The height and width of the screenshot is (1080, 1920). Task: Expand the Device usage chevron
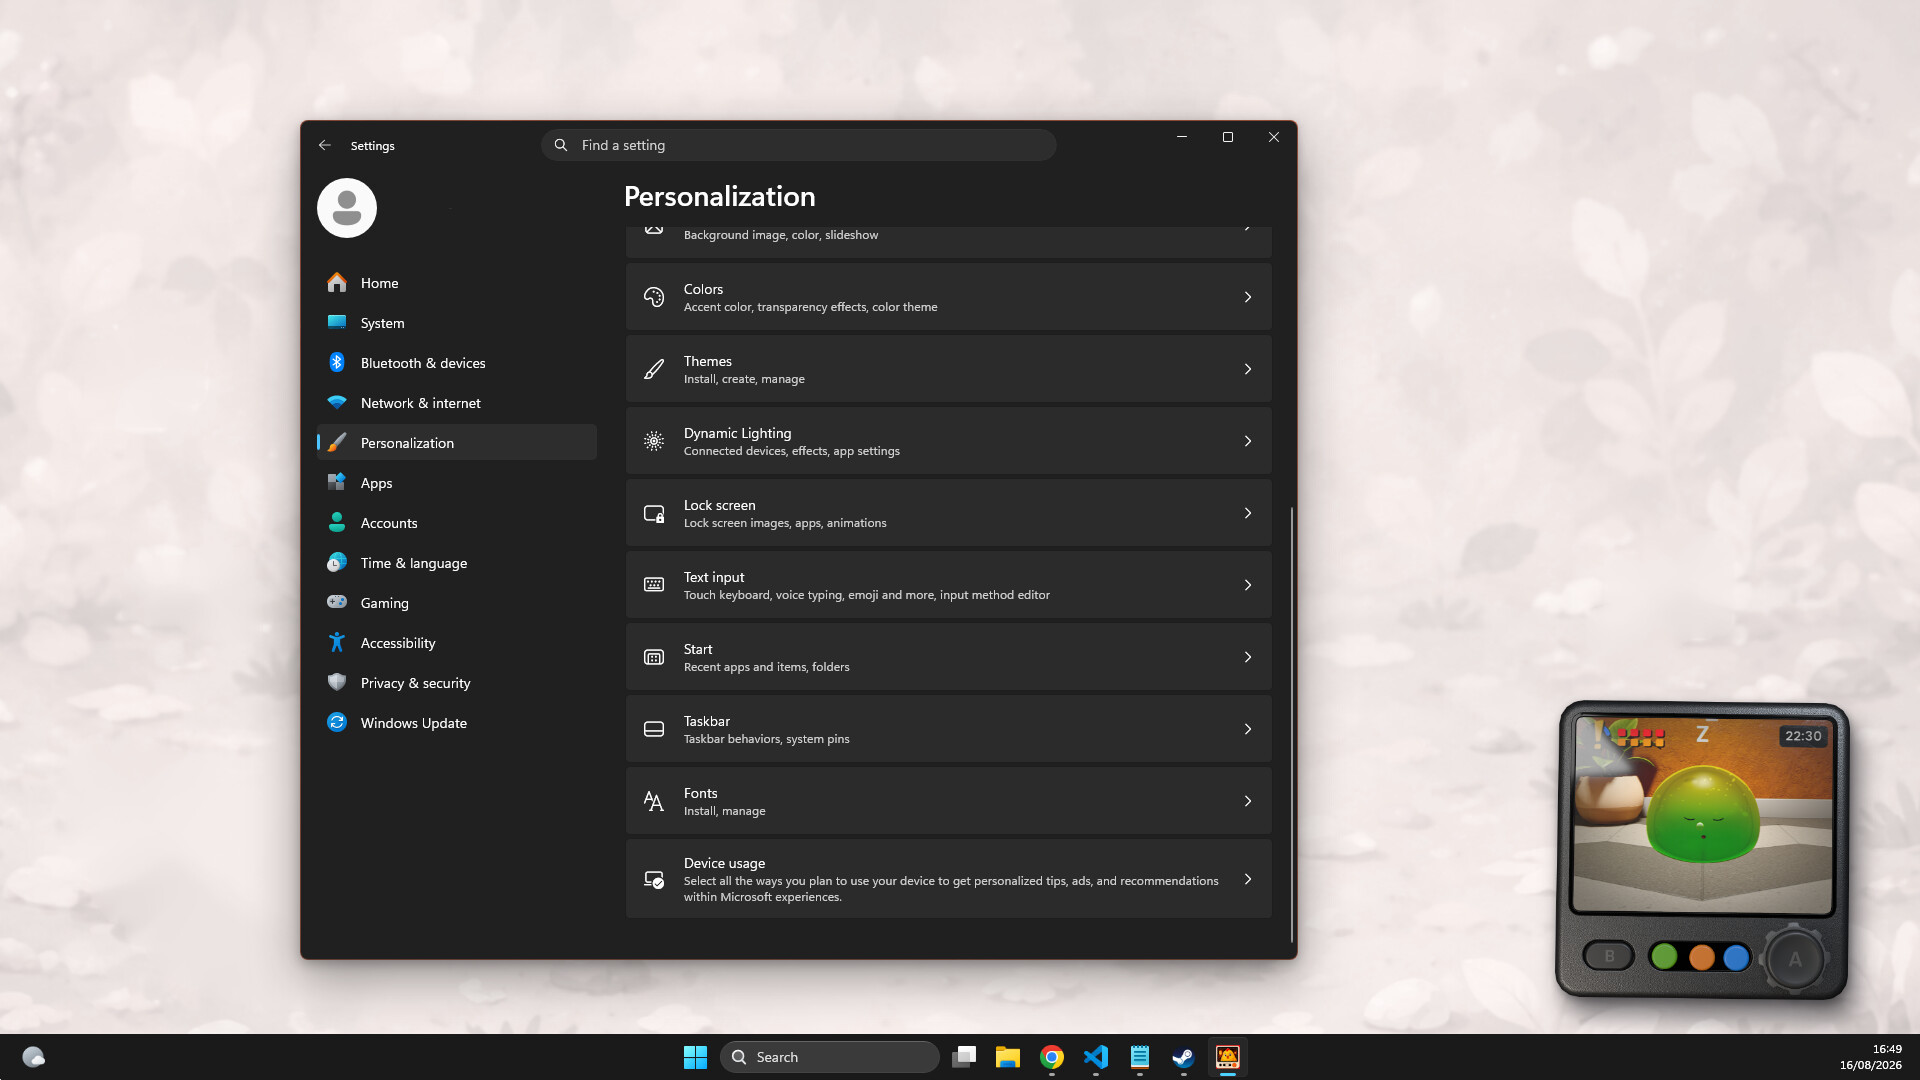[x=1248, y=879]
